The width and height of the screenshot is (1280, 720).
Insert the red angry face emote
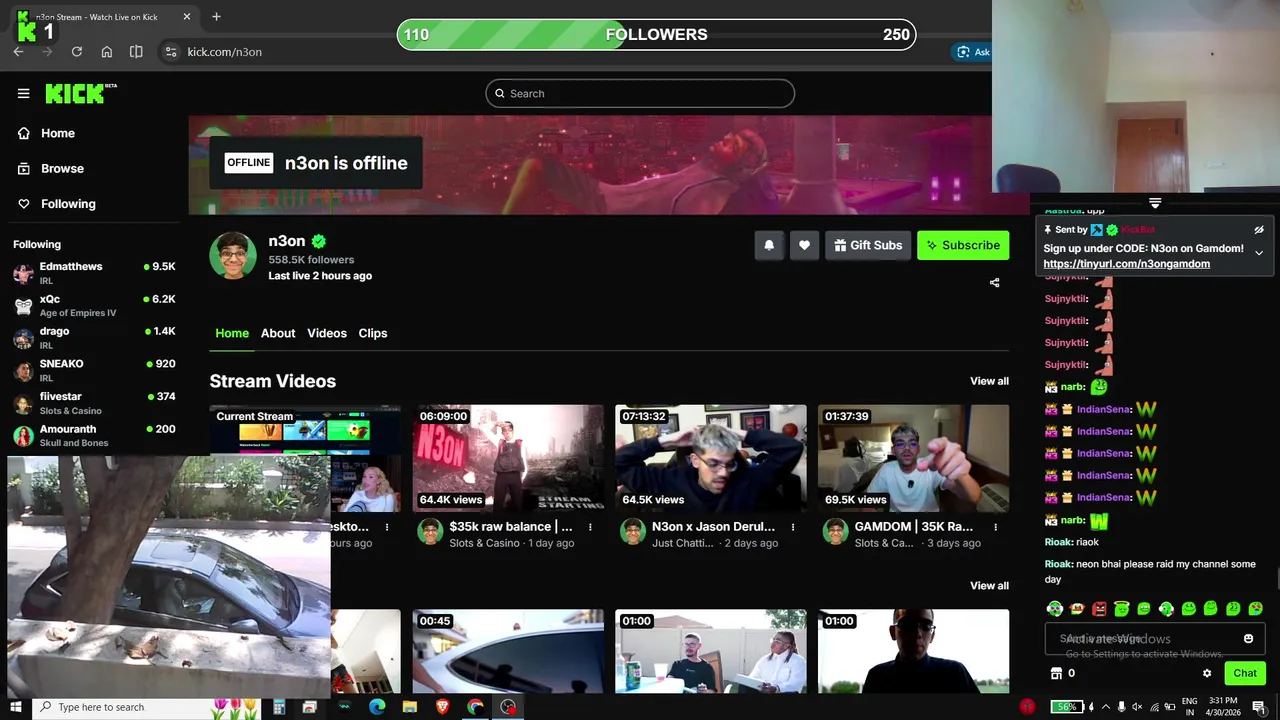tap(1099, 608)
